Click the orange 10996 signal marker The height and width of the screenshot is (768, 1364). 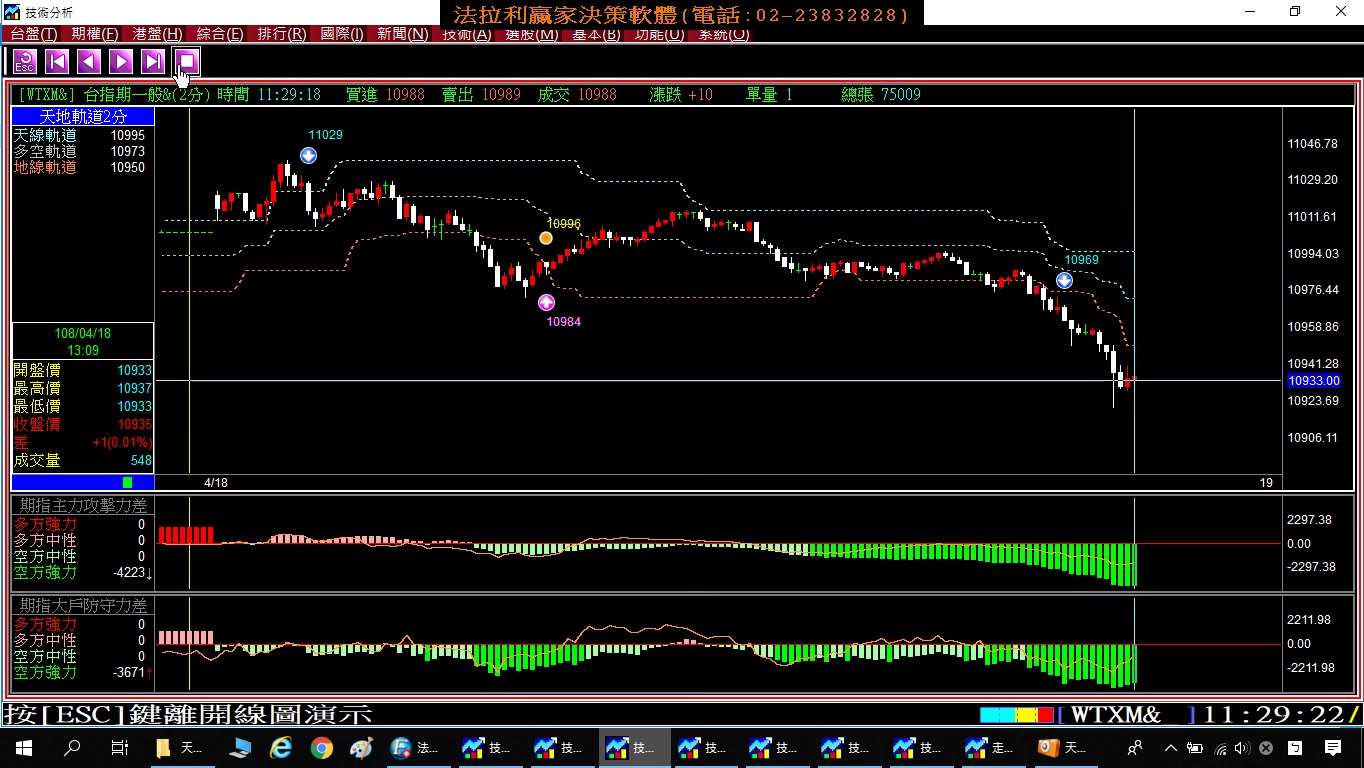pyautogui.click(x=546, y=238)
